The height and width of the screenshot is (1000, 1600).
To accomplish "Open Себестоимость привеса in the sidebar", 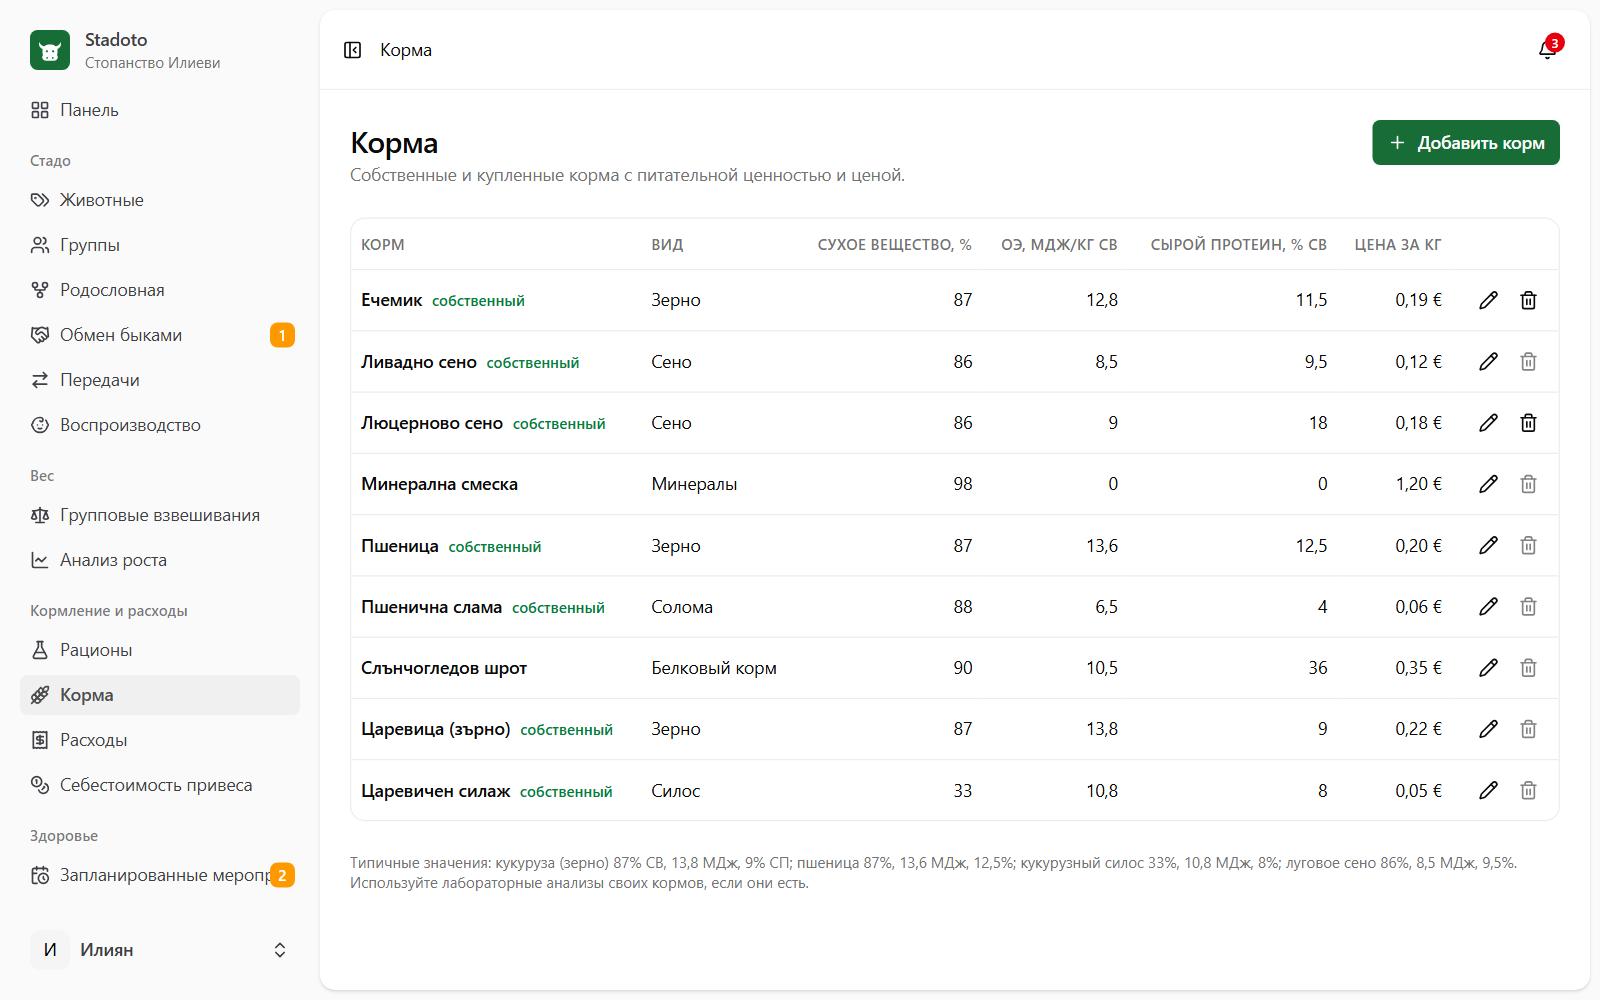I will click(160, 785).
